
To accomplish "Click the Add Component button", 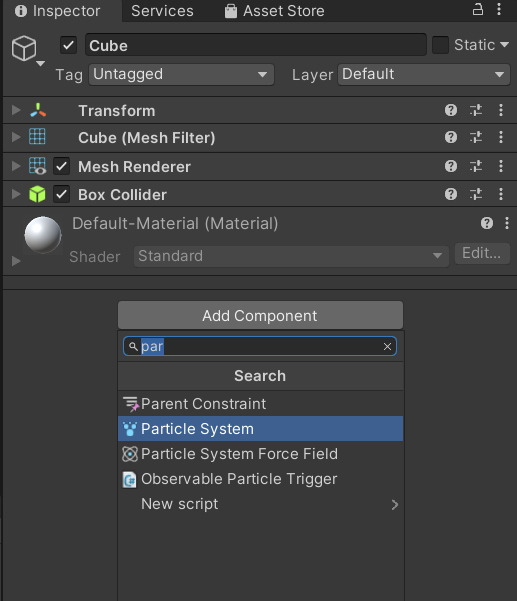I will tap(261, 315).
